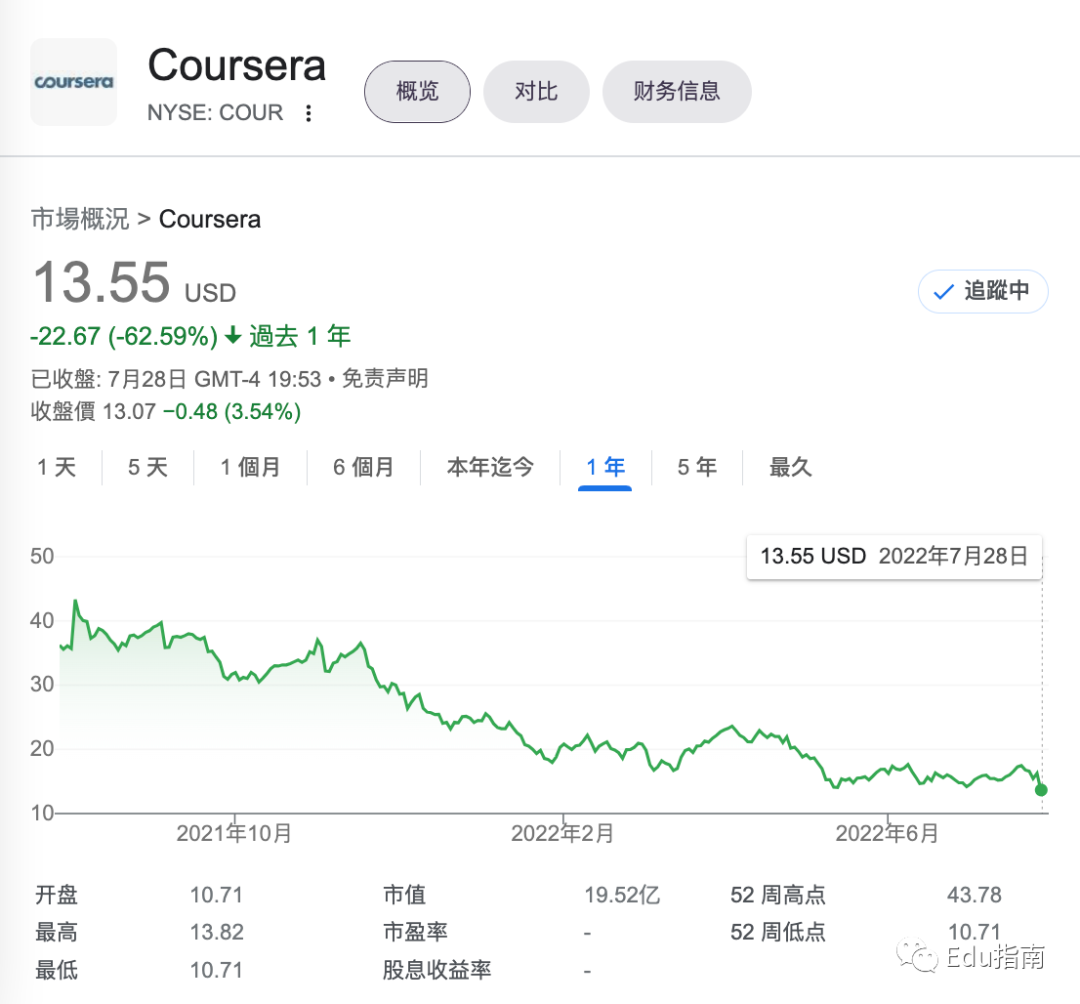Viewport: 1080px width, 1004px height.
Task: Click the 52 周低点 label
Action: [778, 932]
